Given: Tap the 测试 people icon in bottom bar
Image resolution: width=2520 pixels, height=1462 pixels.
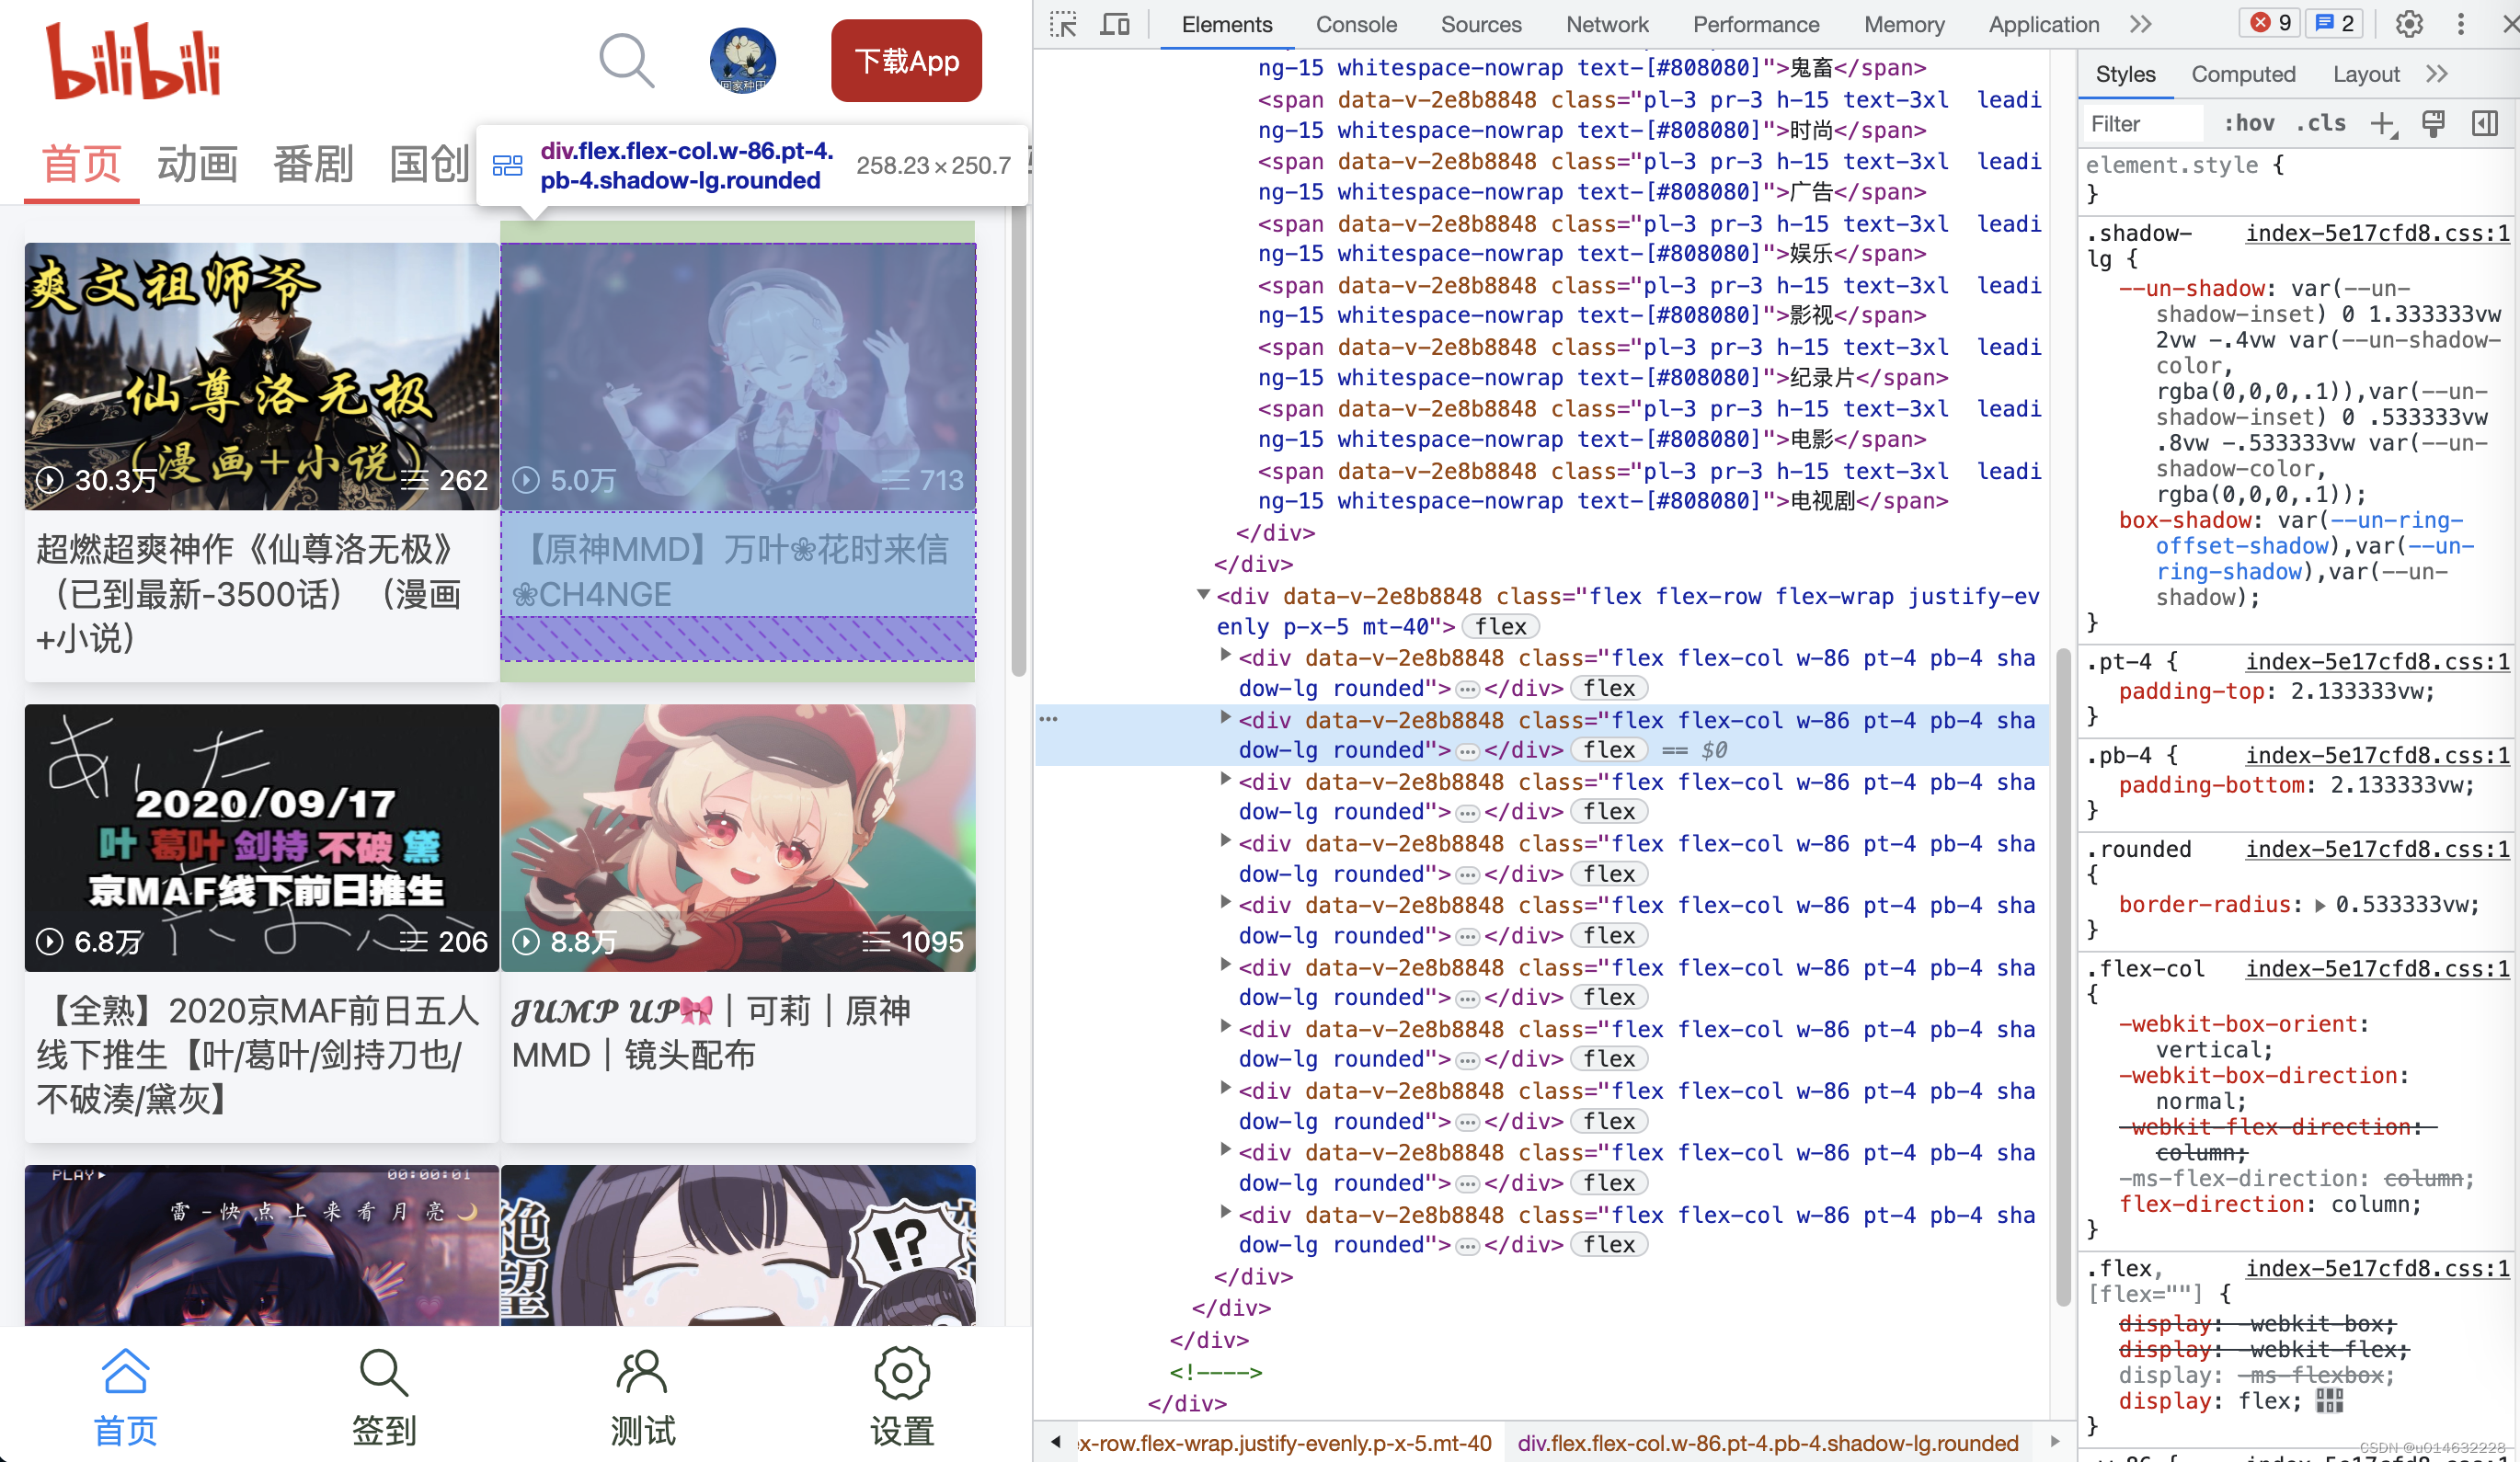Looking at the screenshot, I should coord(642,1371).
